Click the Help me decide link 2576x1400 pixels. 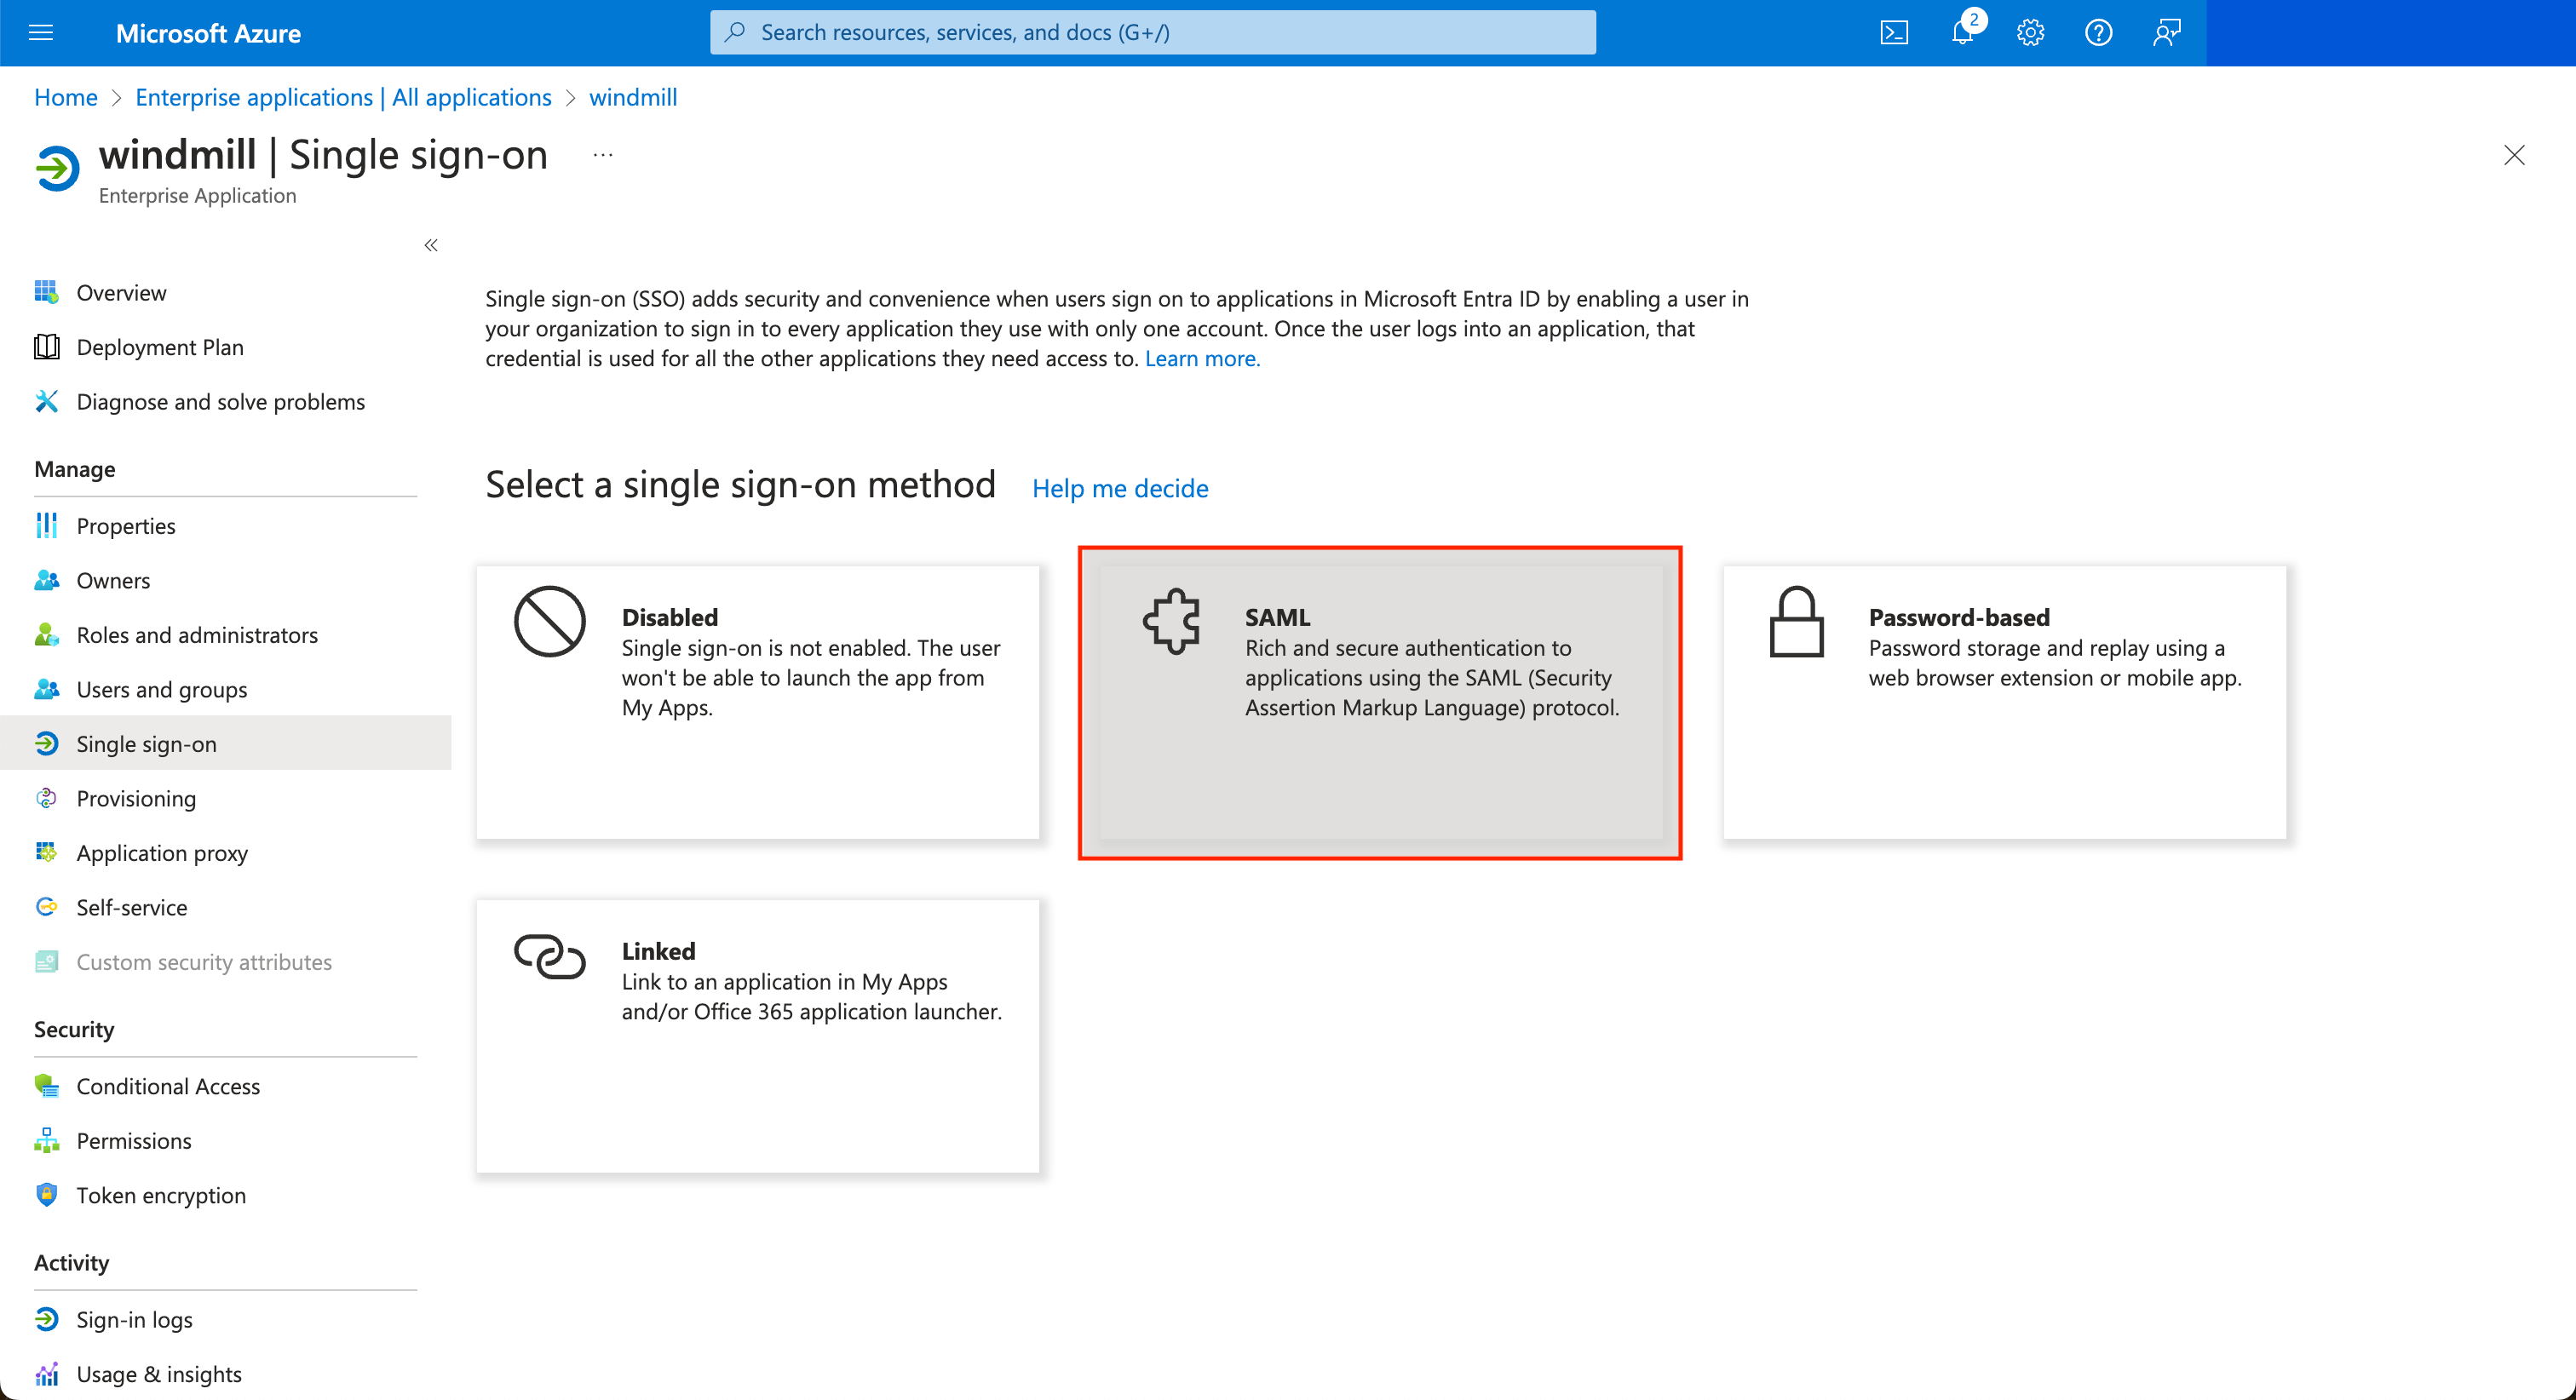pyautogui.click(x=1119, y=488)
